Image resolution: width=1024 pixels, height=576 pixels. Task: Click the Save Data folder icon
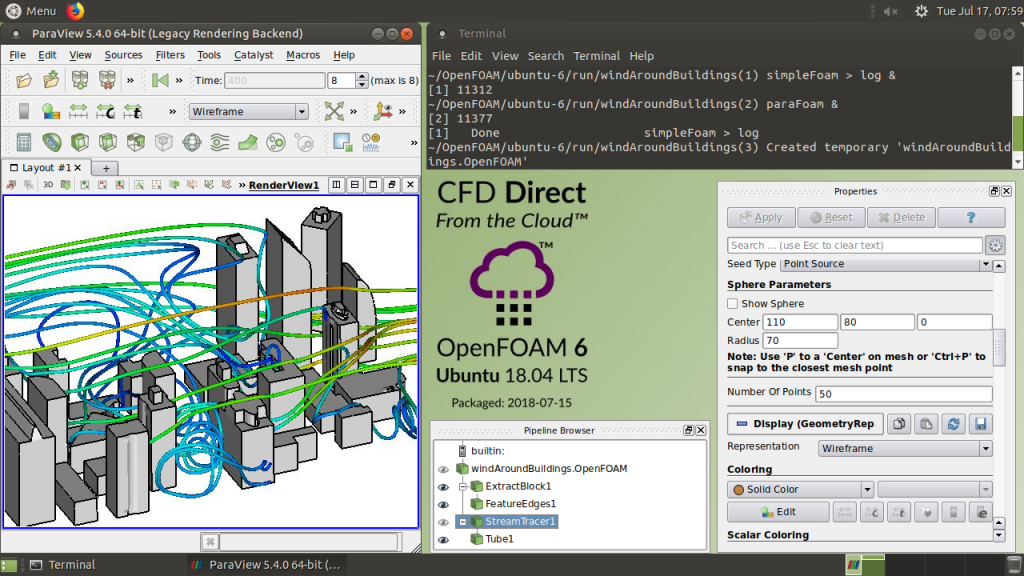(51, 80)
